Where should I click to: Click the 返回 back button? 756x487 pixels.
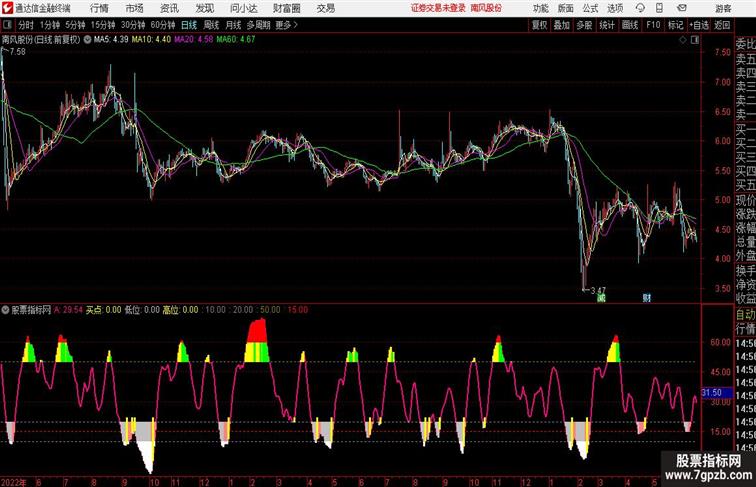coord(722,25)
